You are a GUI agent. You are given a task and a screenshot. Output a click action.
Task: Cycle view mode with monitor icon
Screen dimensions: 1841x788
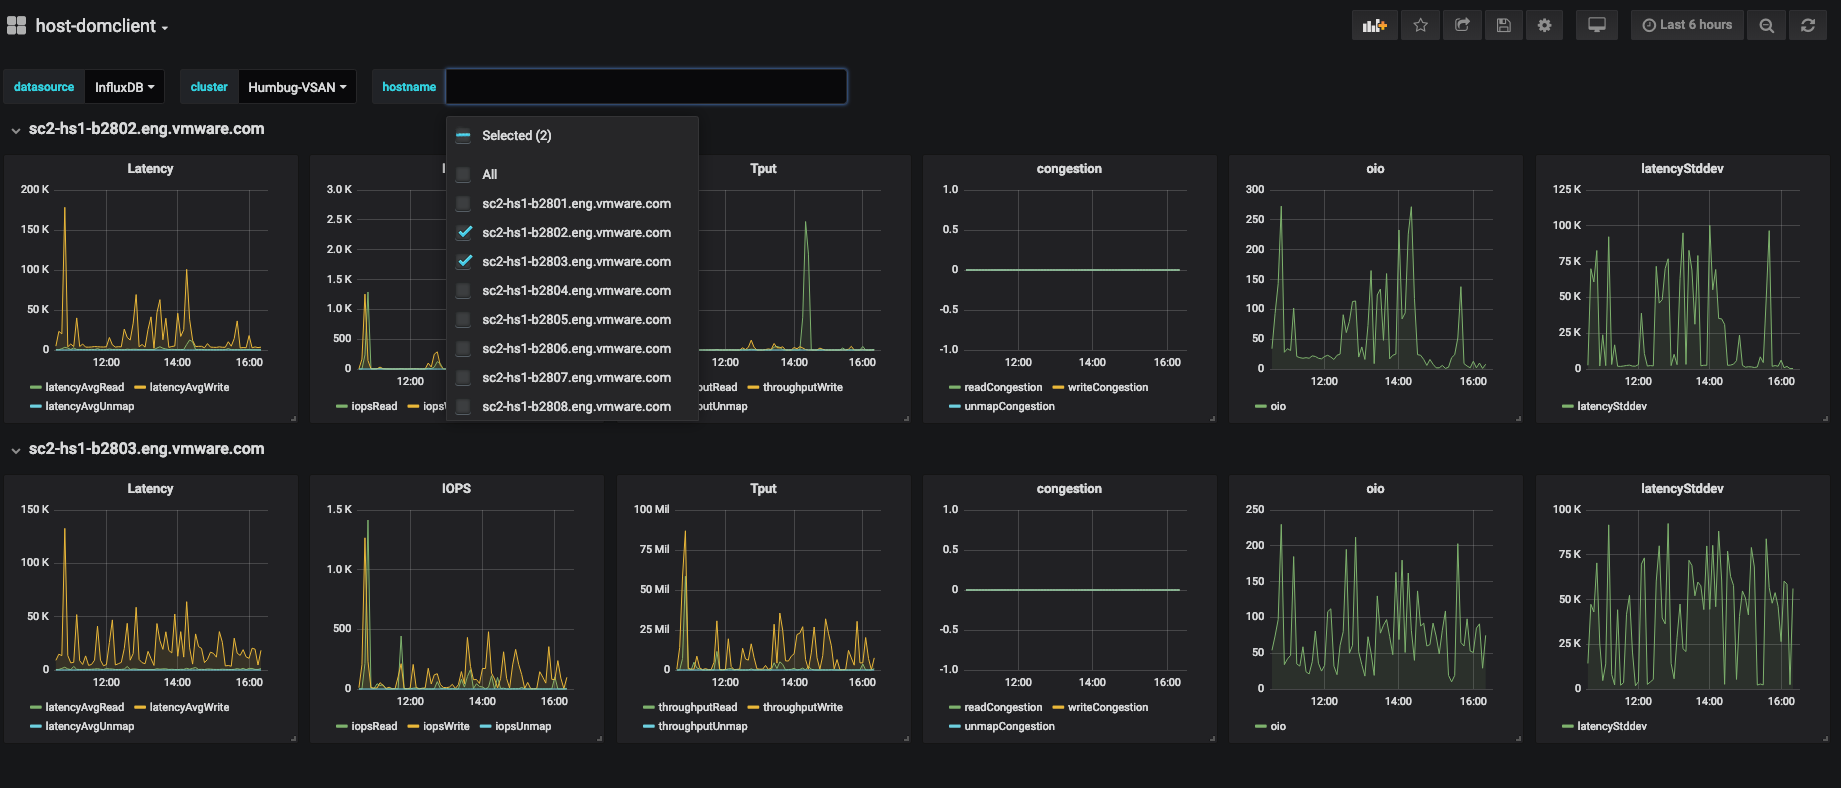click(1597, 25)
